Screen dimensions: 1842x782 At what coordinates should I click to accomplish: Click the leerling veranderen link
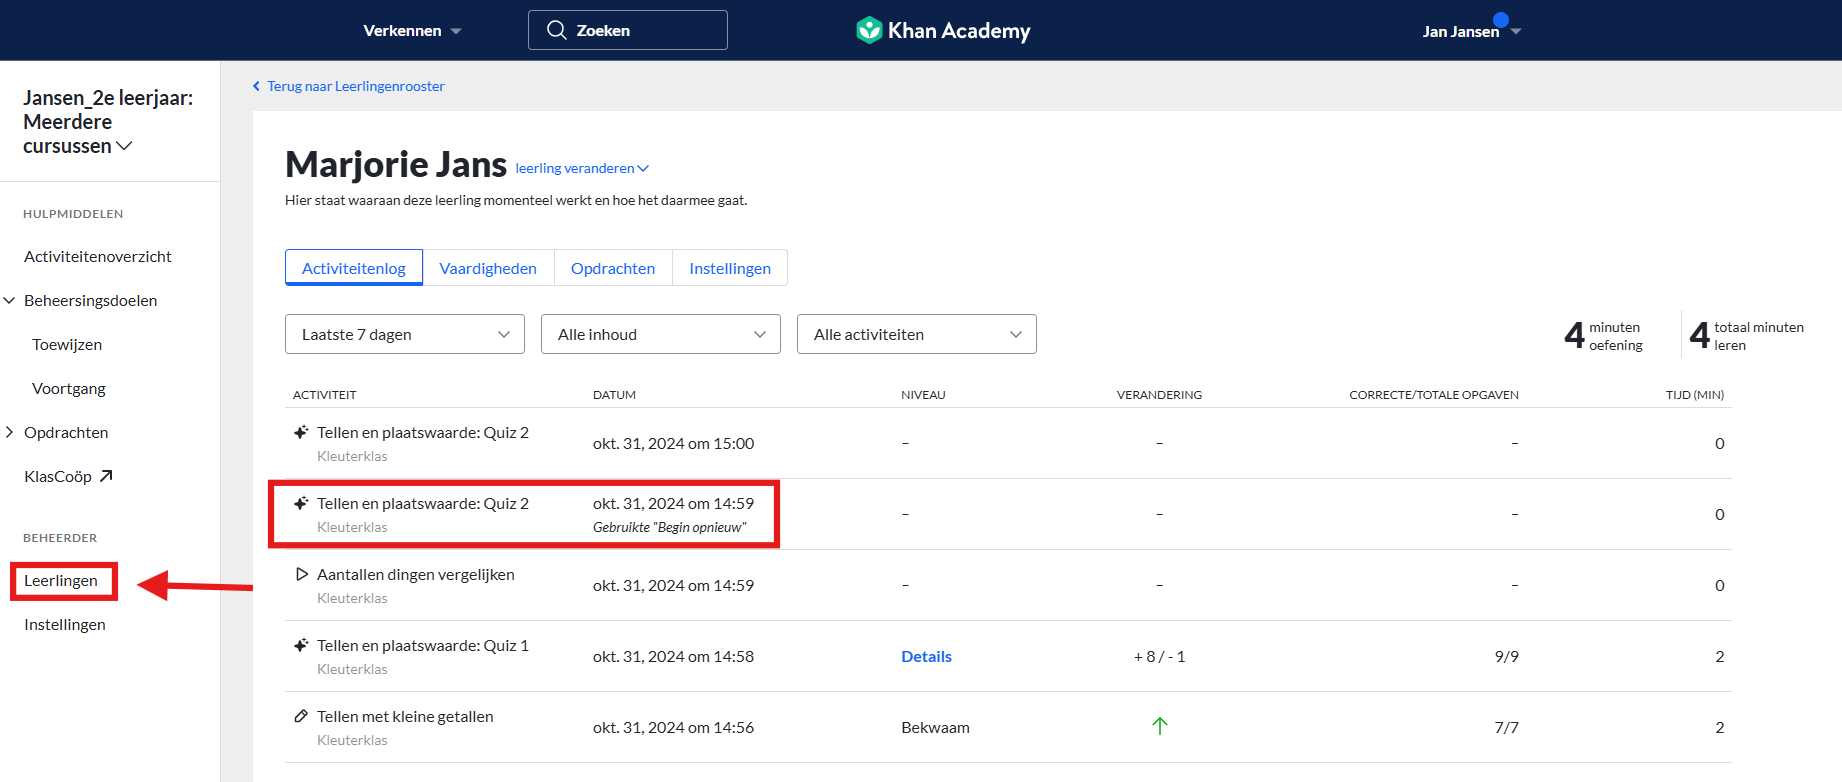pyautogui.click(x=581, y=168)
